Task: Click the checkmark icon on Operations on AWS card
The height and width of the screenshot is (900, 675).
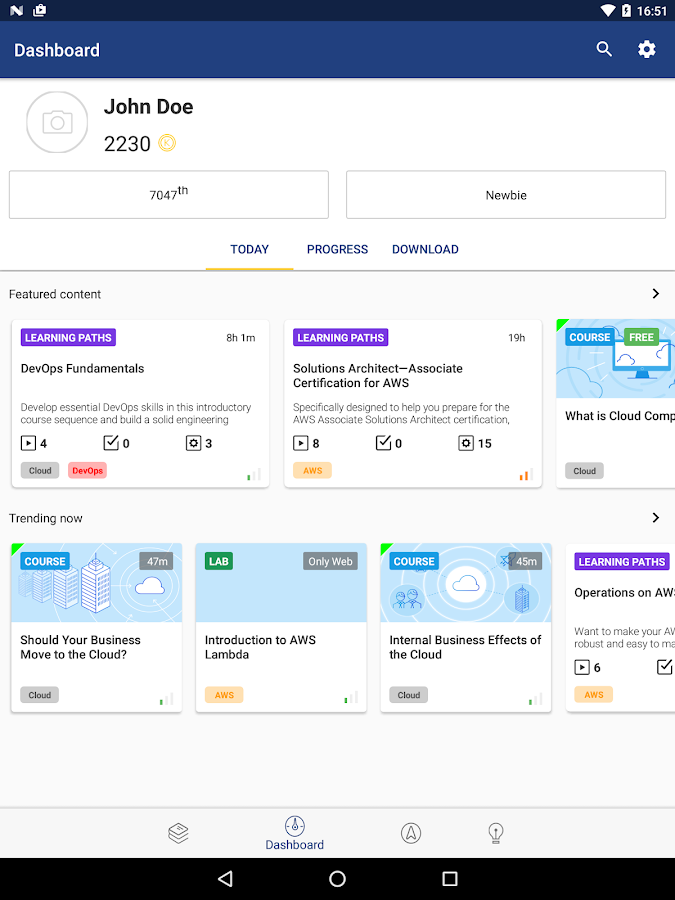Action: pyautogui.click(x=665, y=667)
